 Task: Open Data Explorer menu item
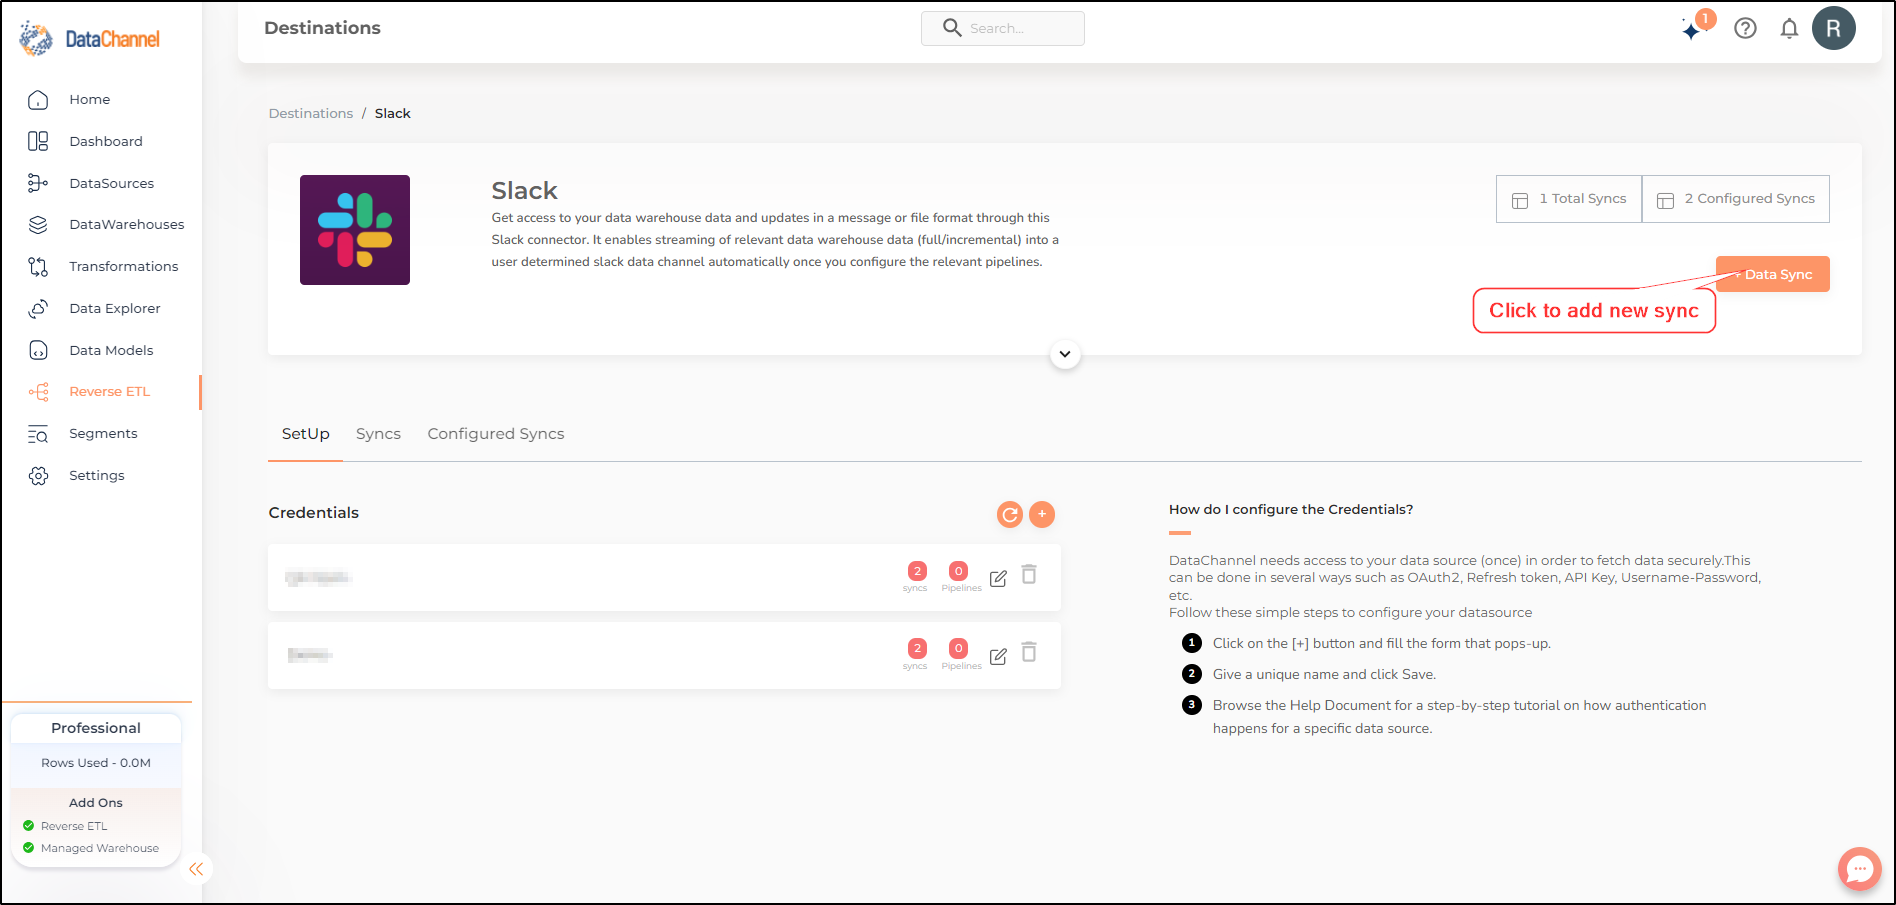click(x=115, y=309)
